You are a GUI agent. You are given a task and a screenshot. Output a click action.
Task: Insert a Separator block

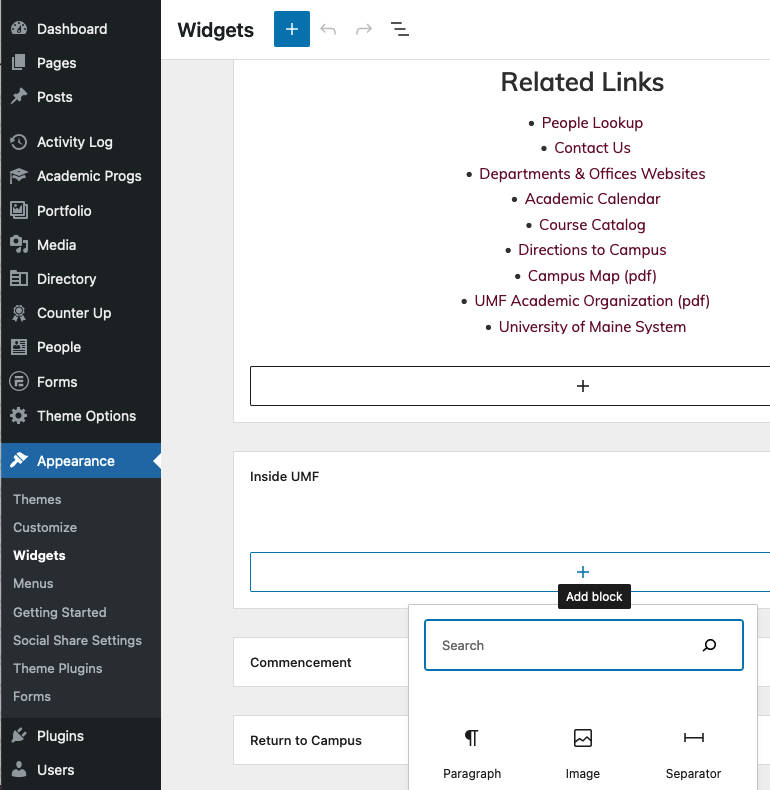click(x=693, y=754)
